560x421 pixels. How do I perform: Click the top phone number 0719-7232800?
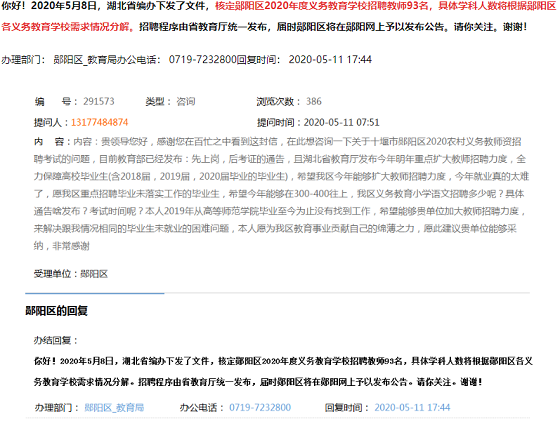coord(202,59)
